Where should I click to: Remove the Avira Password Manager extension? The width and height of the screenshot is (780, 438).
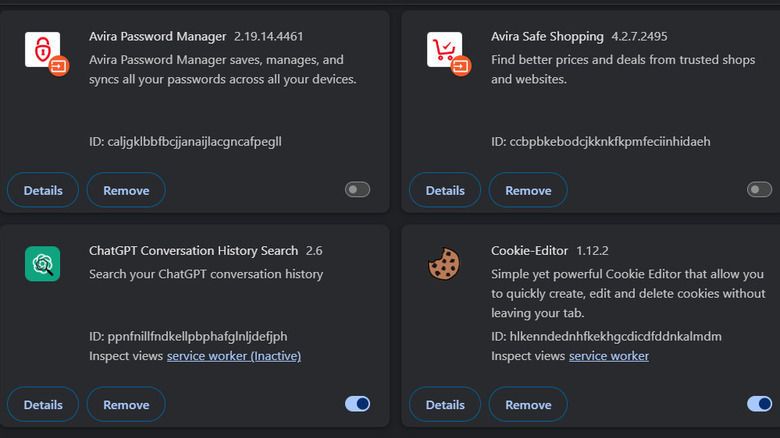pos(126,190)
